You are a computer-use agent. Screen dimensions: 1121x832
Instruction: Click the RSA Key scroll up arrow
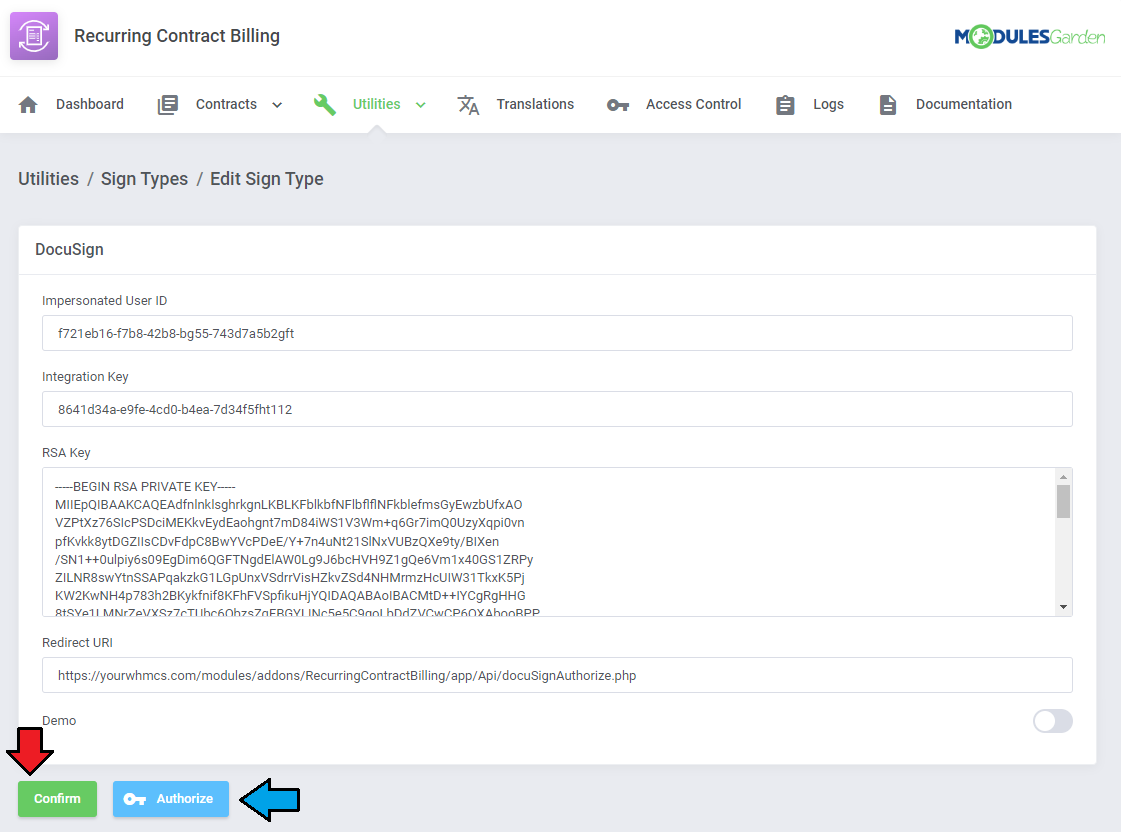point(1063,477)
